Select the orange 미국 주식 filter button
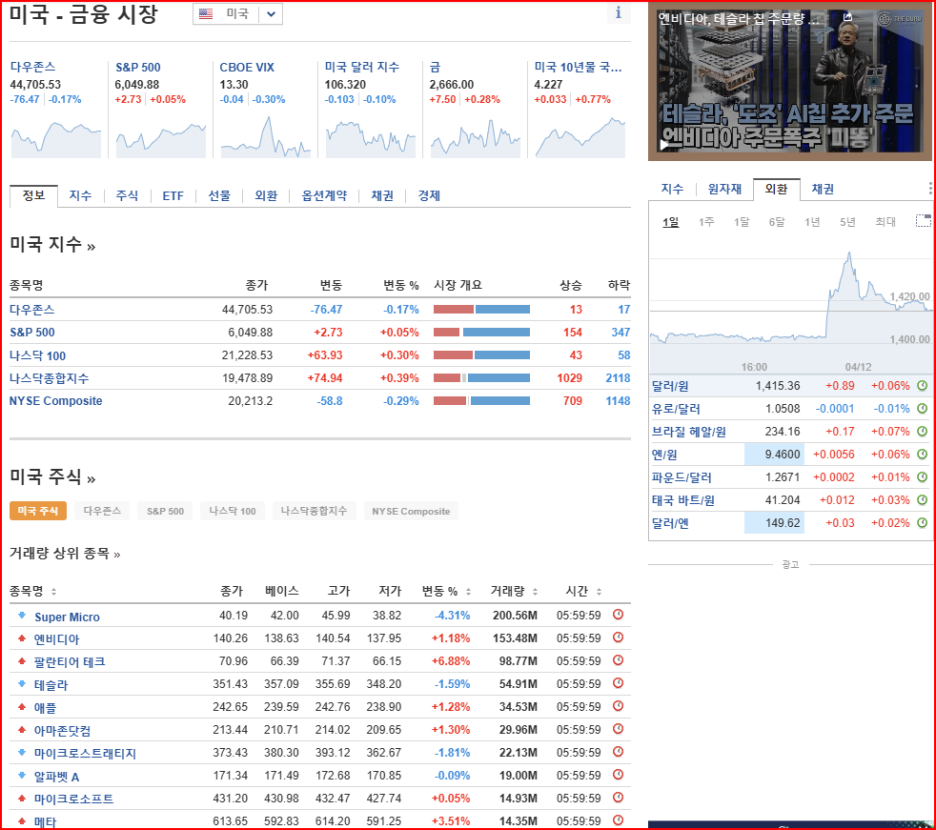Image resolution: width=936 pixels, height=830 pixels. point(38,511)
